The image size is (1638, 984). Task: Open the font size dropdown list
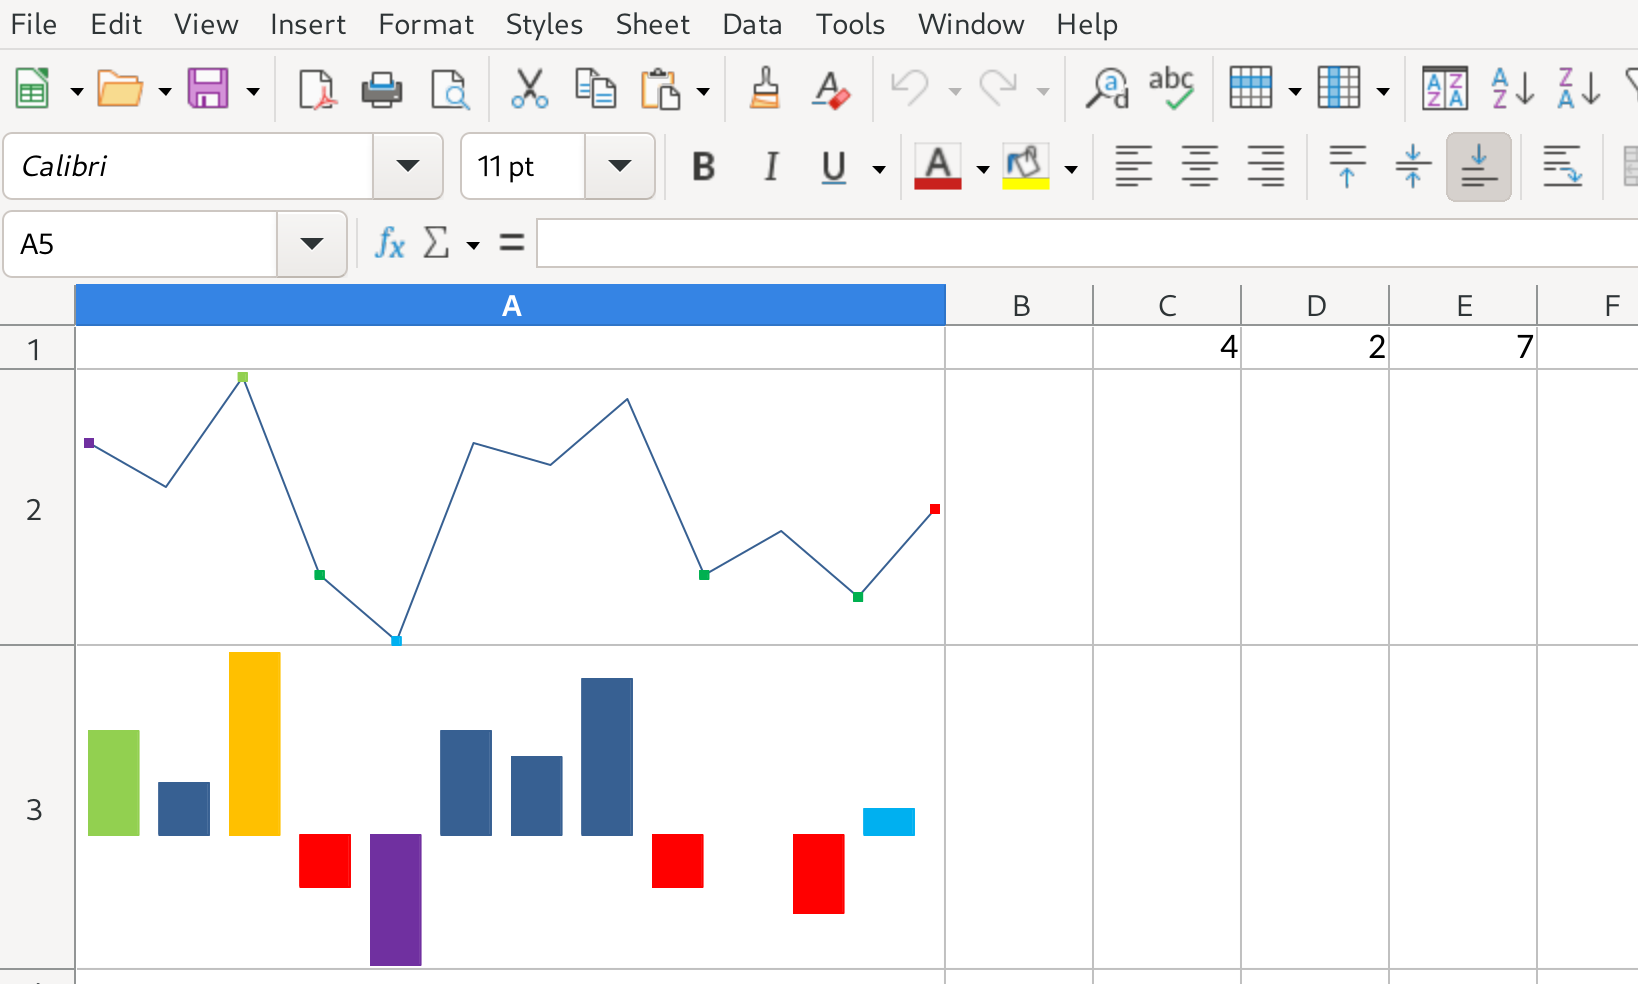pos(619,166)
